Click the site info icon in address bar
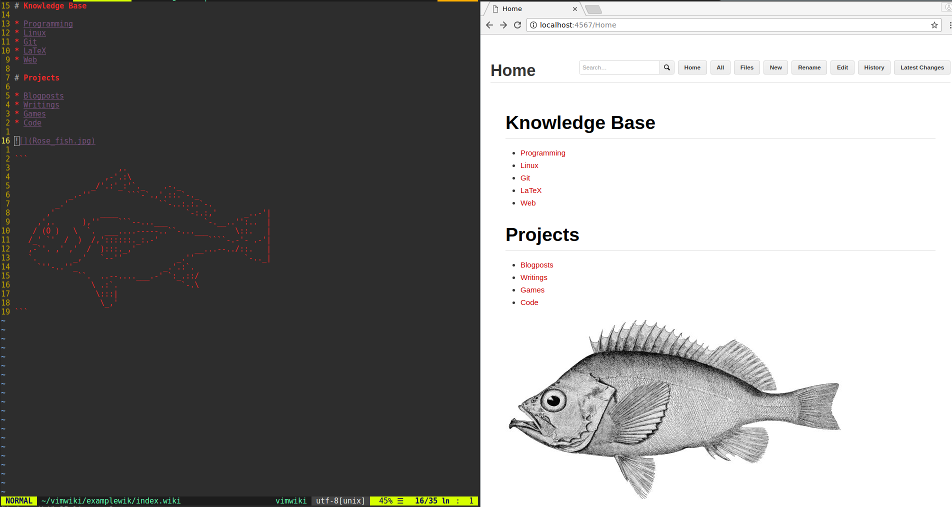This screenshot has width=952, height=507. (534, 25)
